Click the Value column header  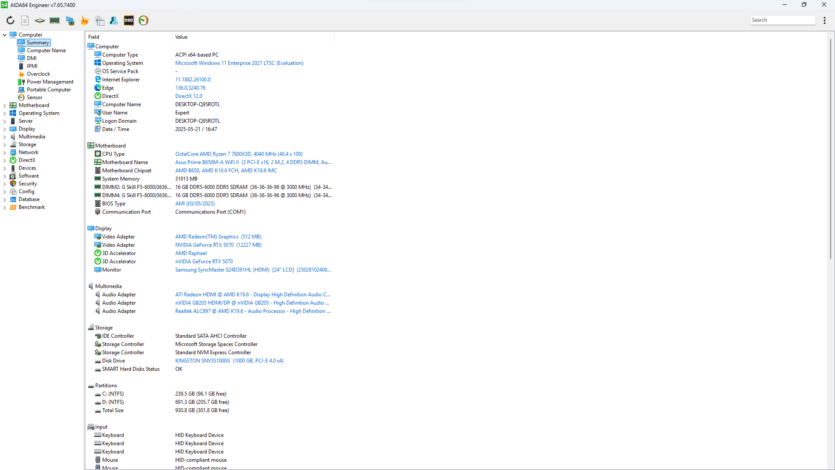pyautogui.click(x=253, y=37)
